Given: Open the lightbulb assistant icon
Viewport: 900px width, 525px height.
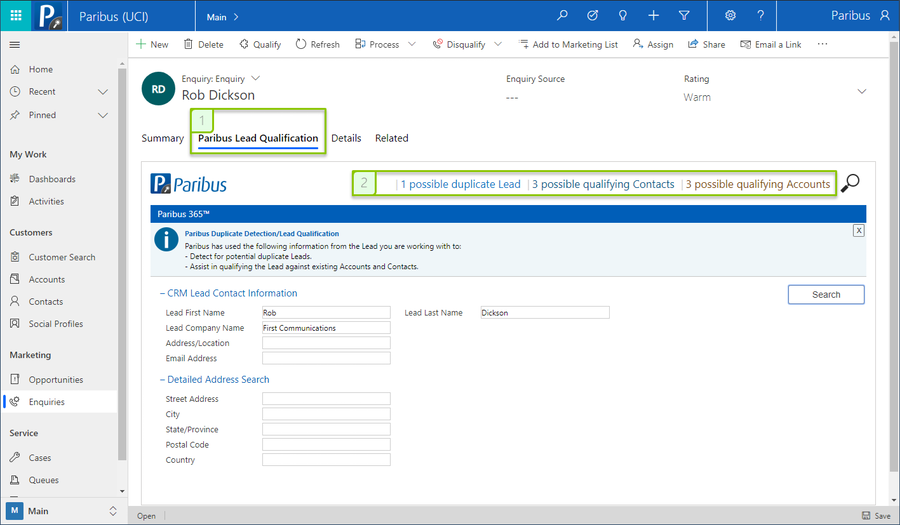Looking at the screenshot, I should [623, 15].
